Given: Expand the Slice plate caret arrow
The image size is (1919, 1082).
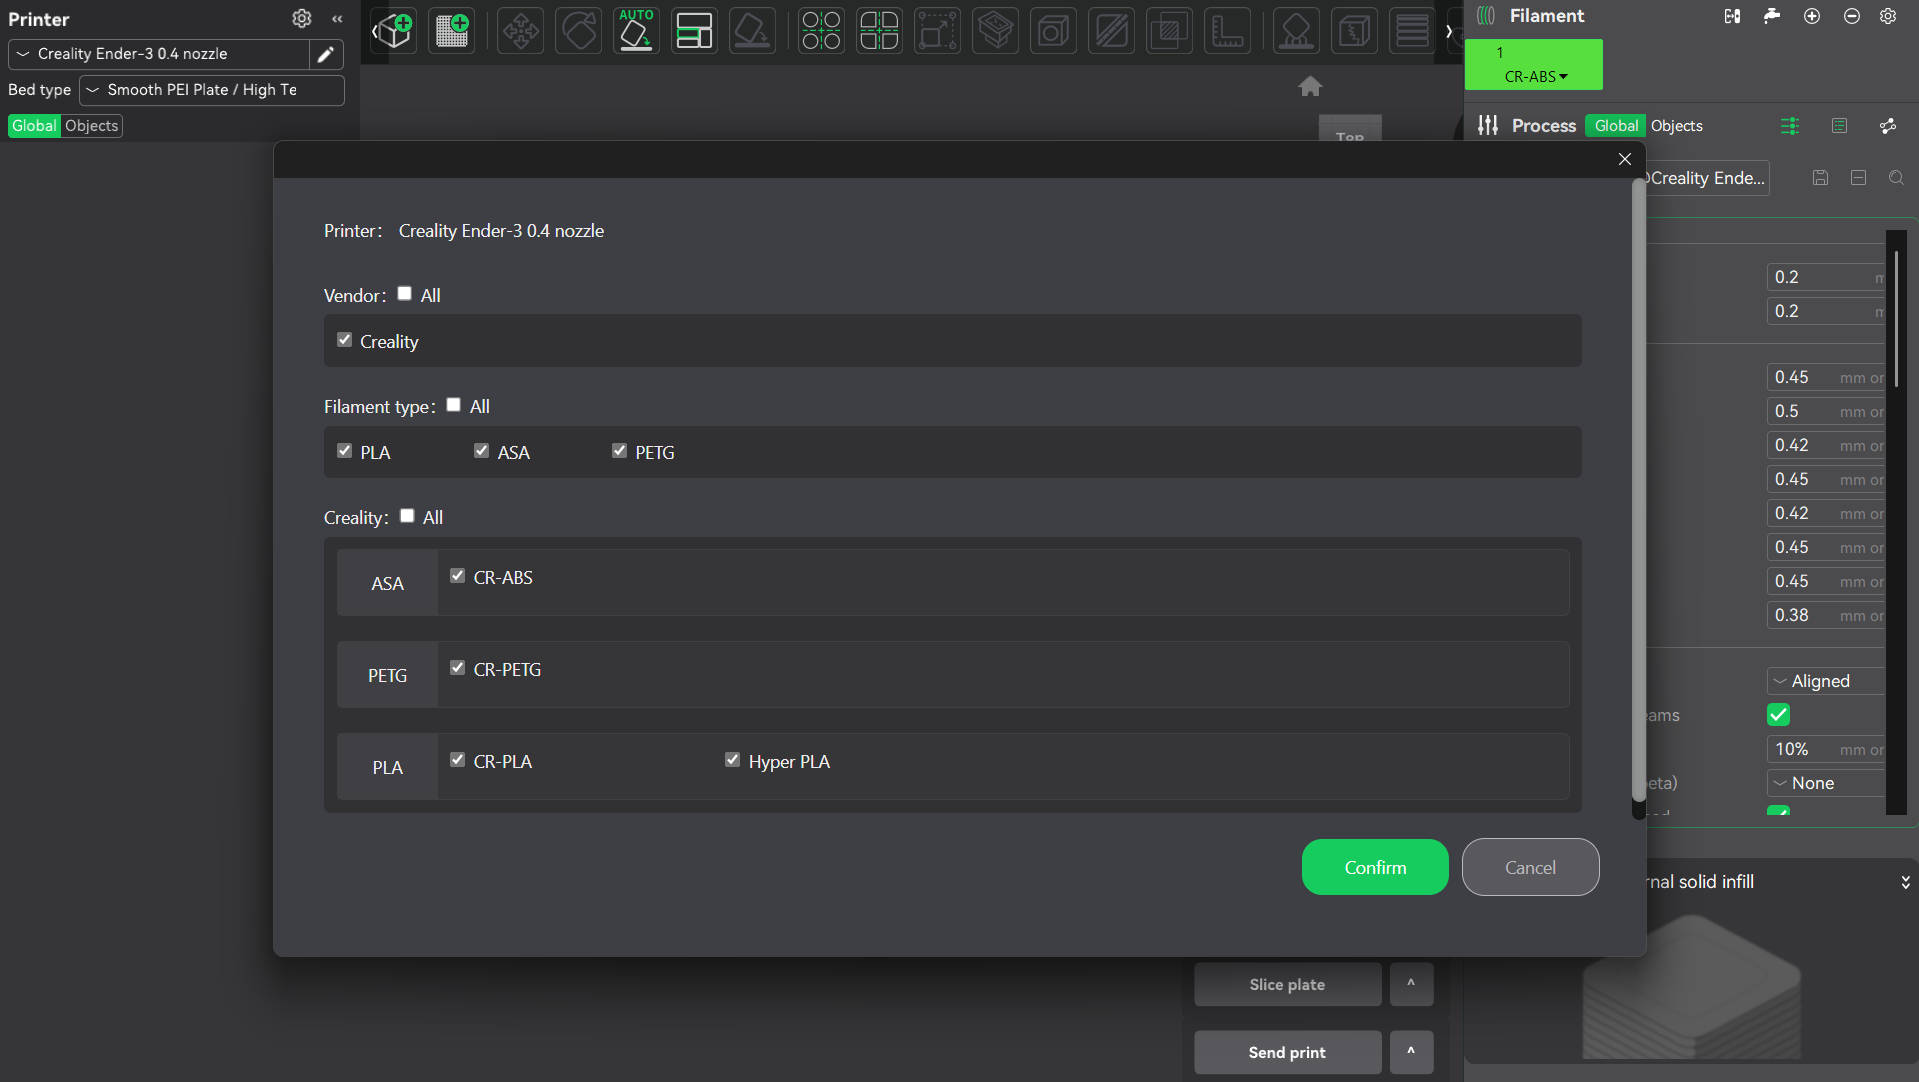Looking at the screenshot, I should (1411, 984).
